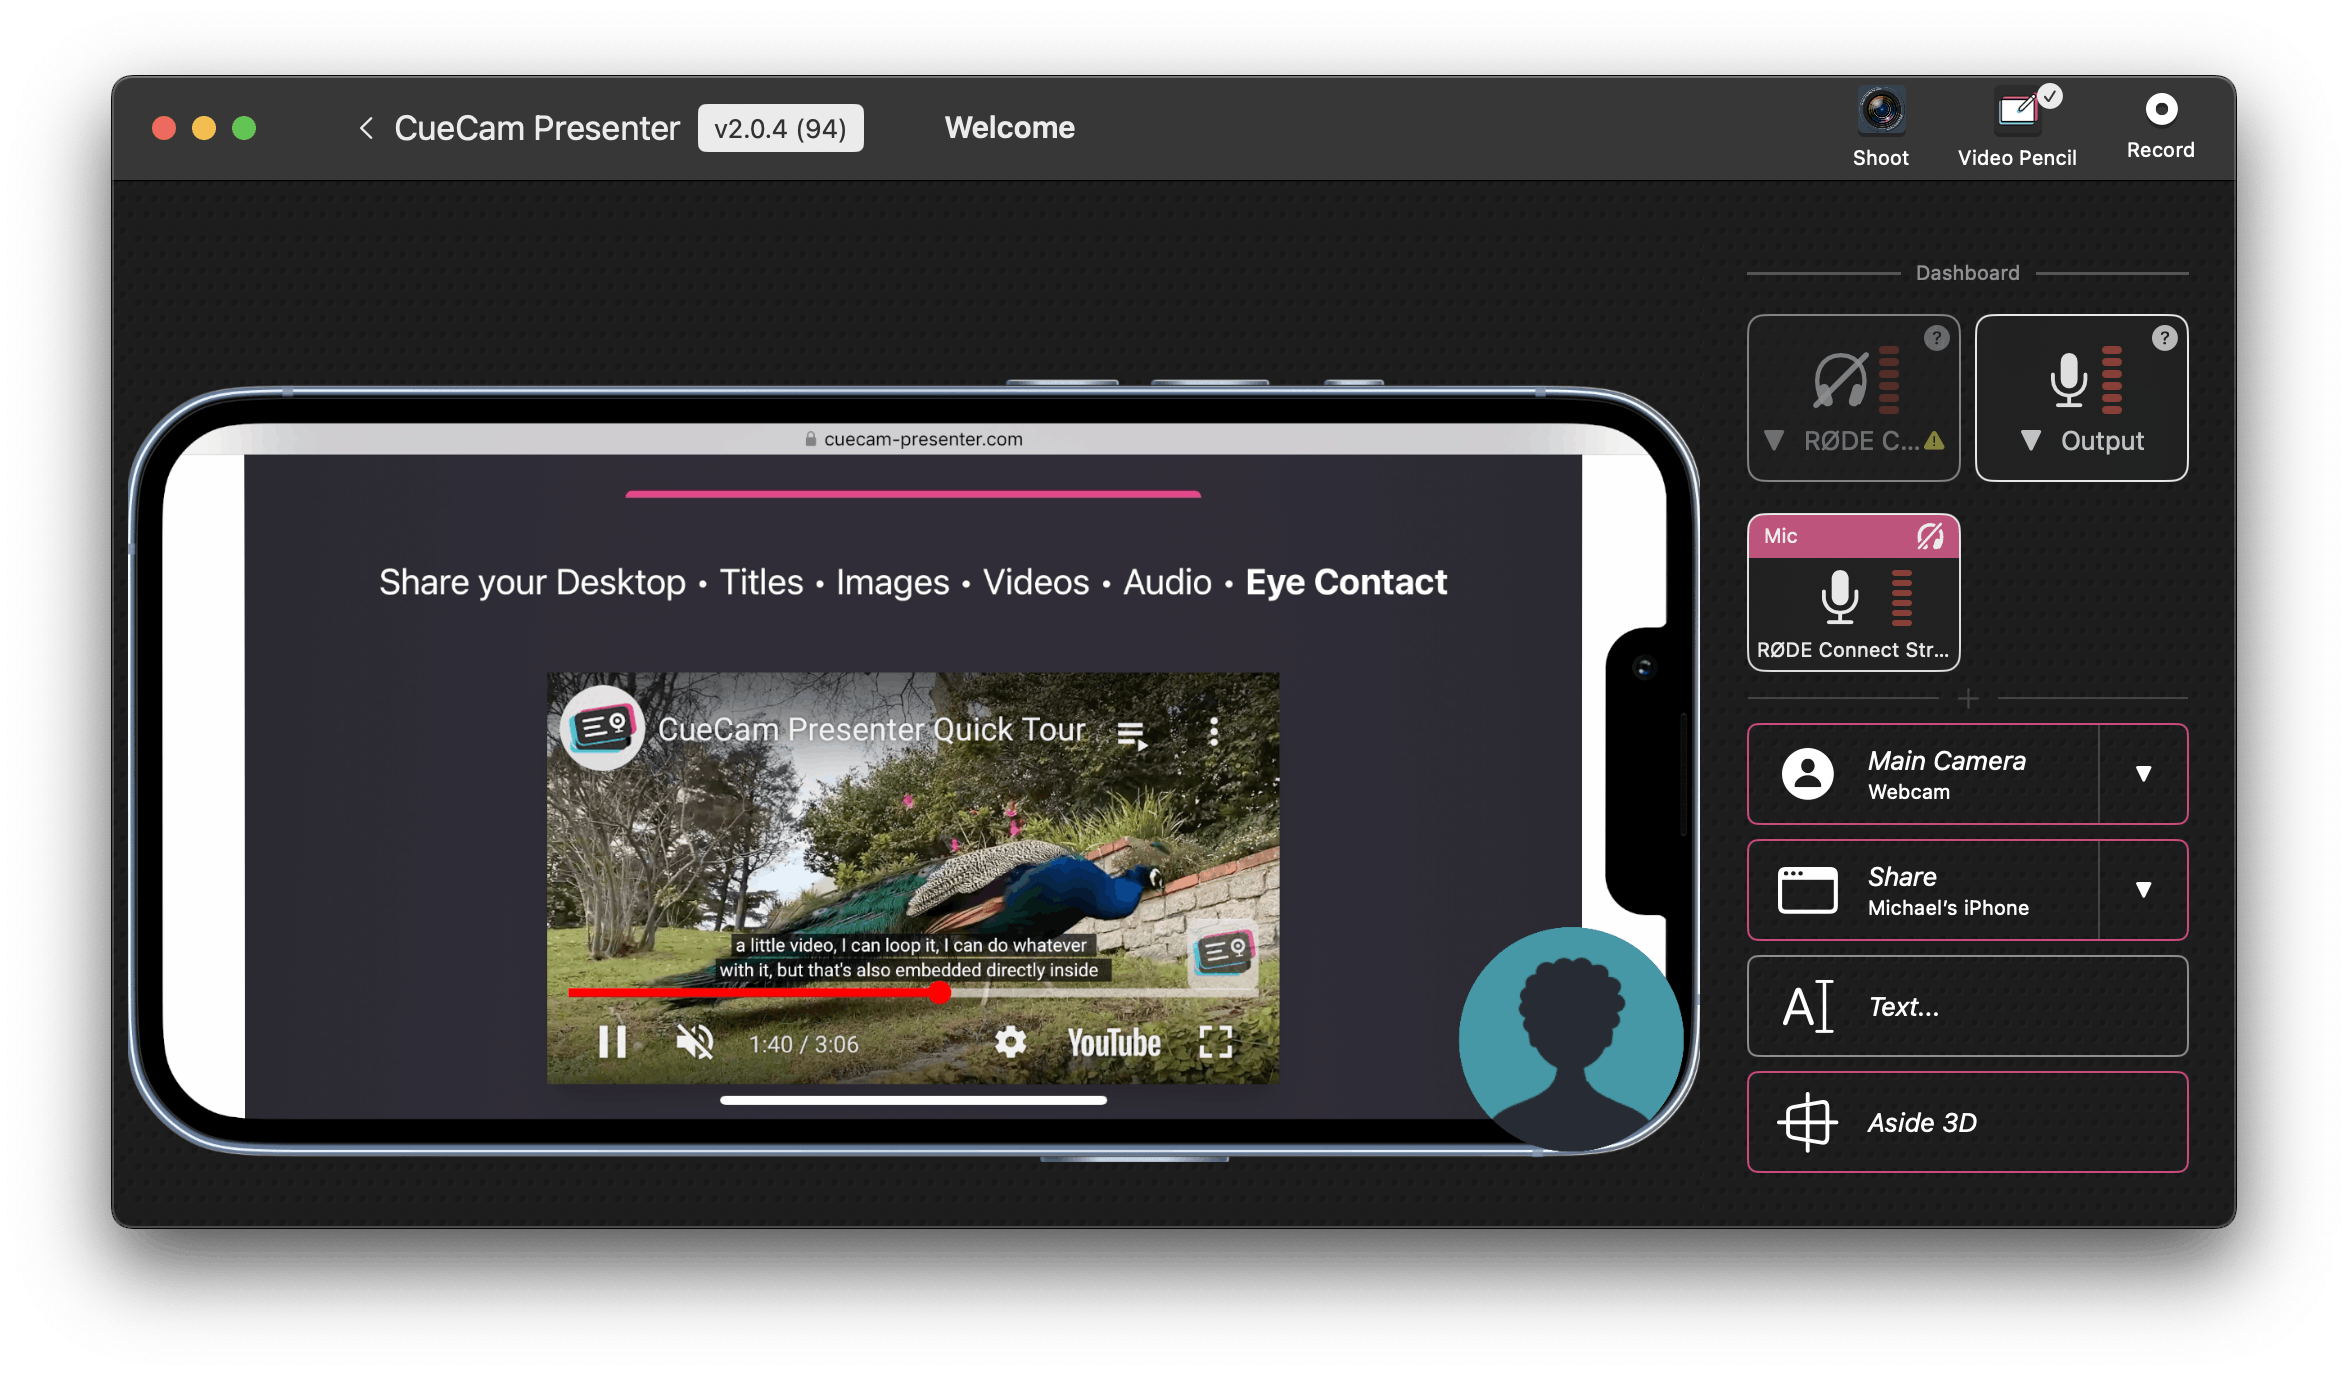This screenshot has height=1376, width=2348.
Task: Unmute the YouTube video audio
Action: click(x=694, y=1042)
